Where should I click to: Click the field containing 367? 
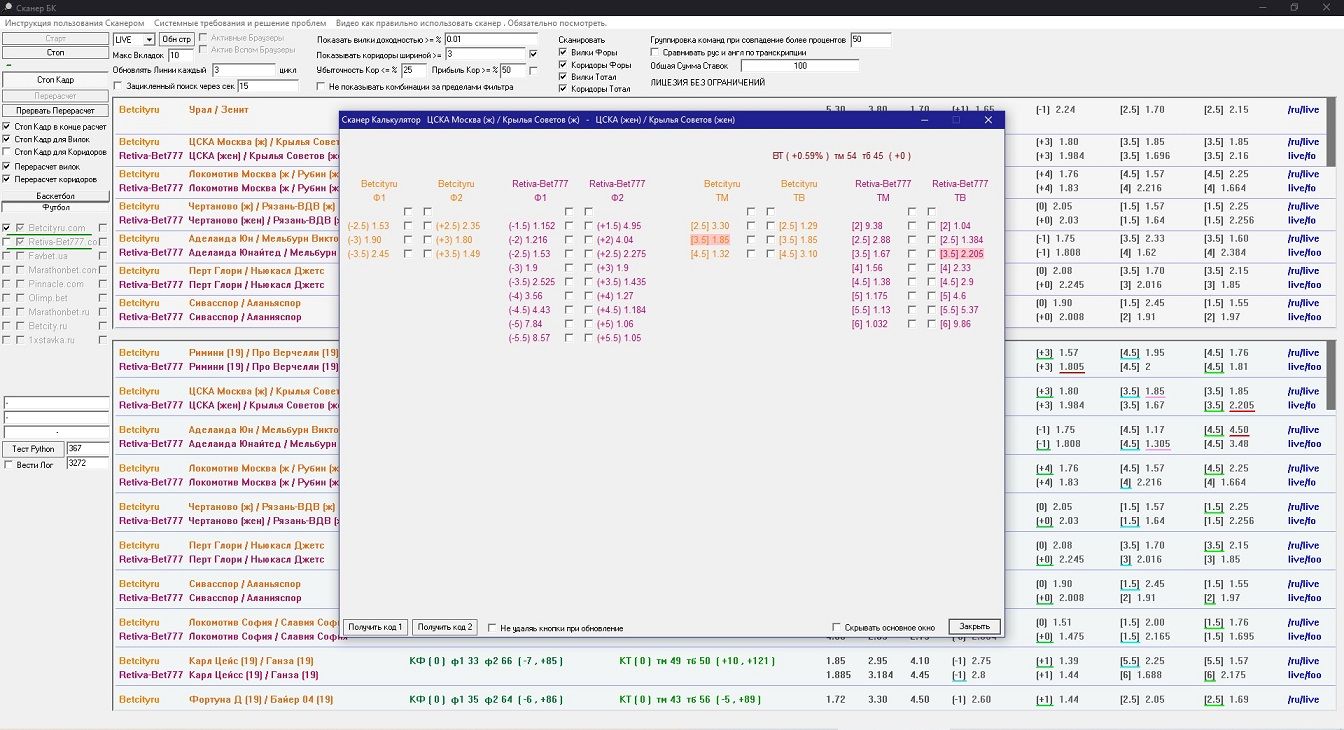(x=87, y=449)
